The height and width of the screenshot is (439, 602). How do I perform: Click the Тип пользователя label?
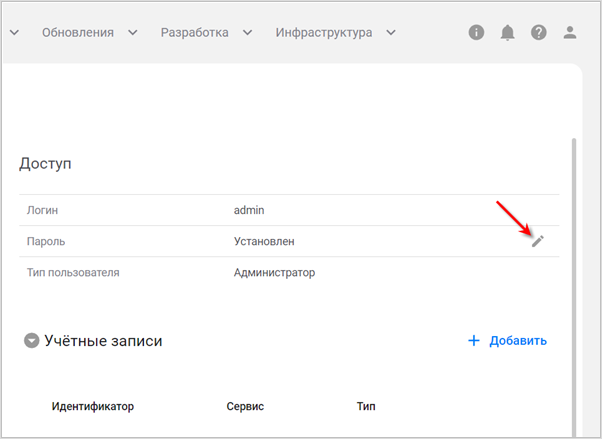coord(73,273)
